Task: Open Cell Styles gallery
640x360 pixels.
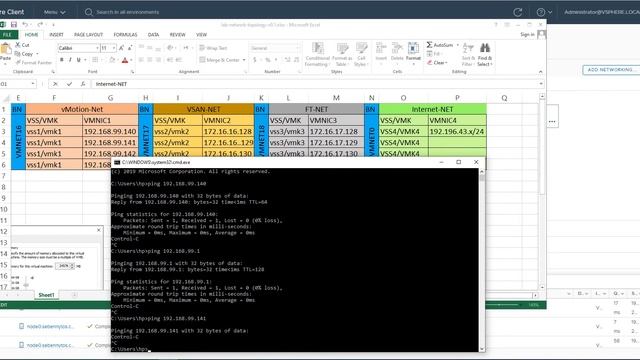Action: 361,54
